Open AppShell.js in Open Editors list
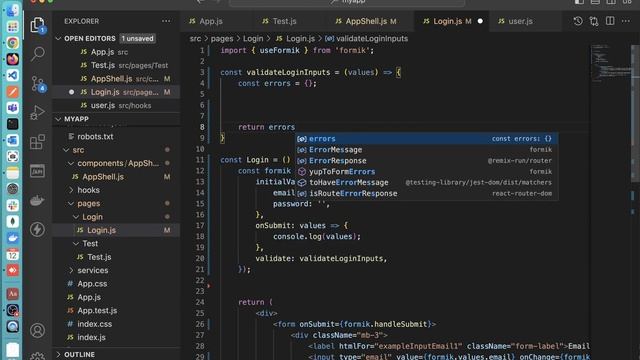Screen dimensions: 640x360 pyautogui.click(x=116, y=79)
